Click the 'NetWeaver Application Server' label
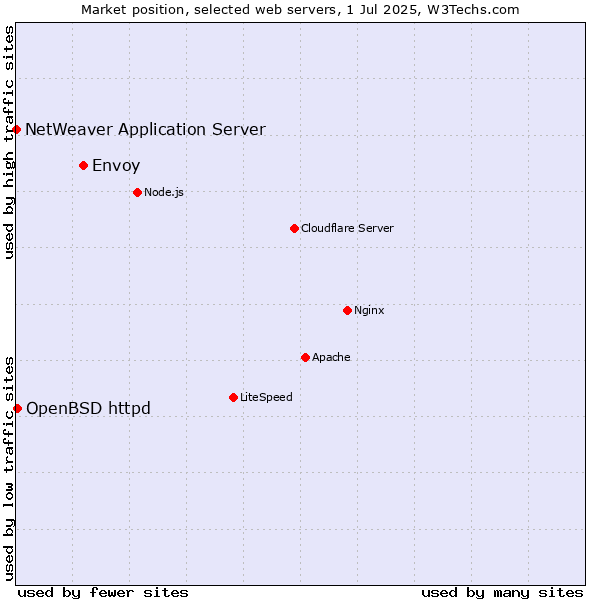The width and height of the screenshot is (600, 600). click(x=145, y=130)
